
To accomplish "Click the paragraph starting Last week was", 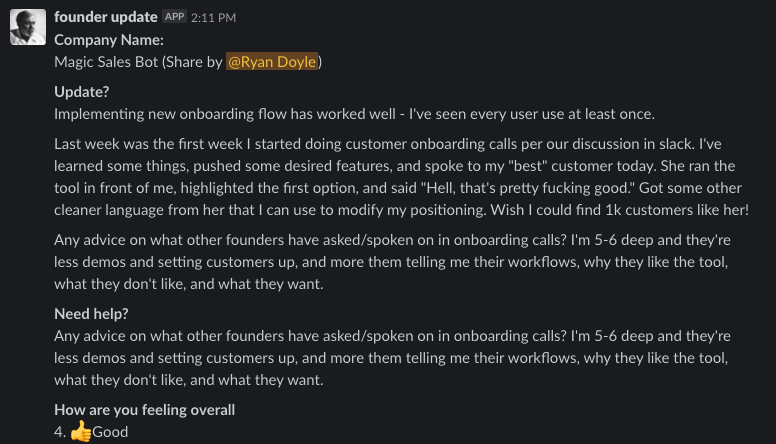I will click(x=401, y=177).
